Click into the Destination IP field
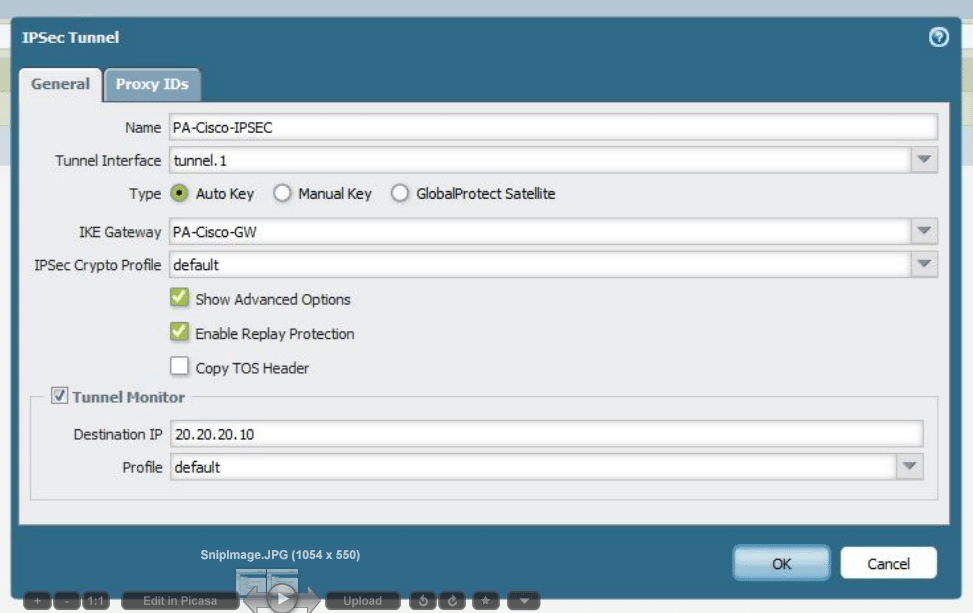 pos(545,434)
